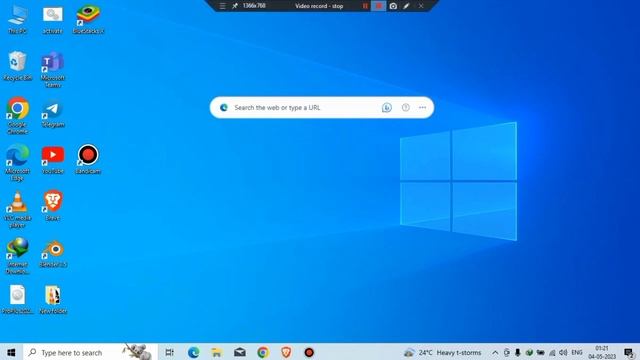
Task: Select the Brave desktop shortcut
Action: [53, 206]
